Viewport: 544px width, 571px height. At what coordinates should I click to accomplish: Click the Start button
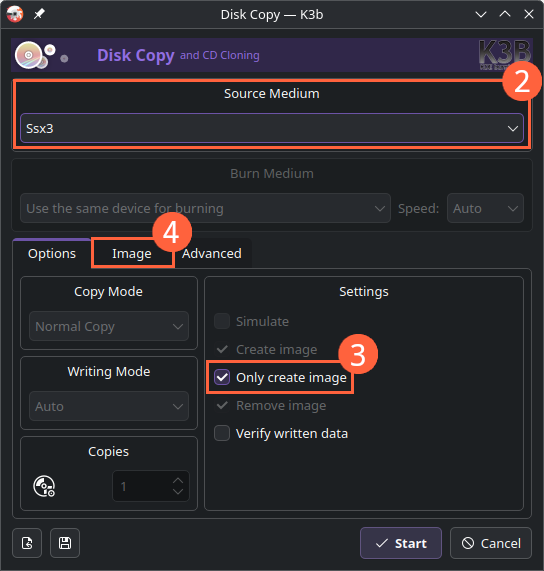401,543
